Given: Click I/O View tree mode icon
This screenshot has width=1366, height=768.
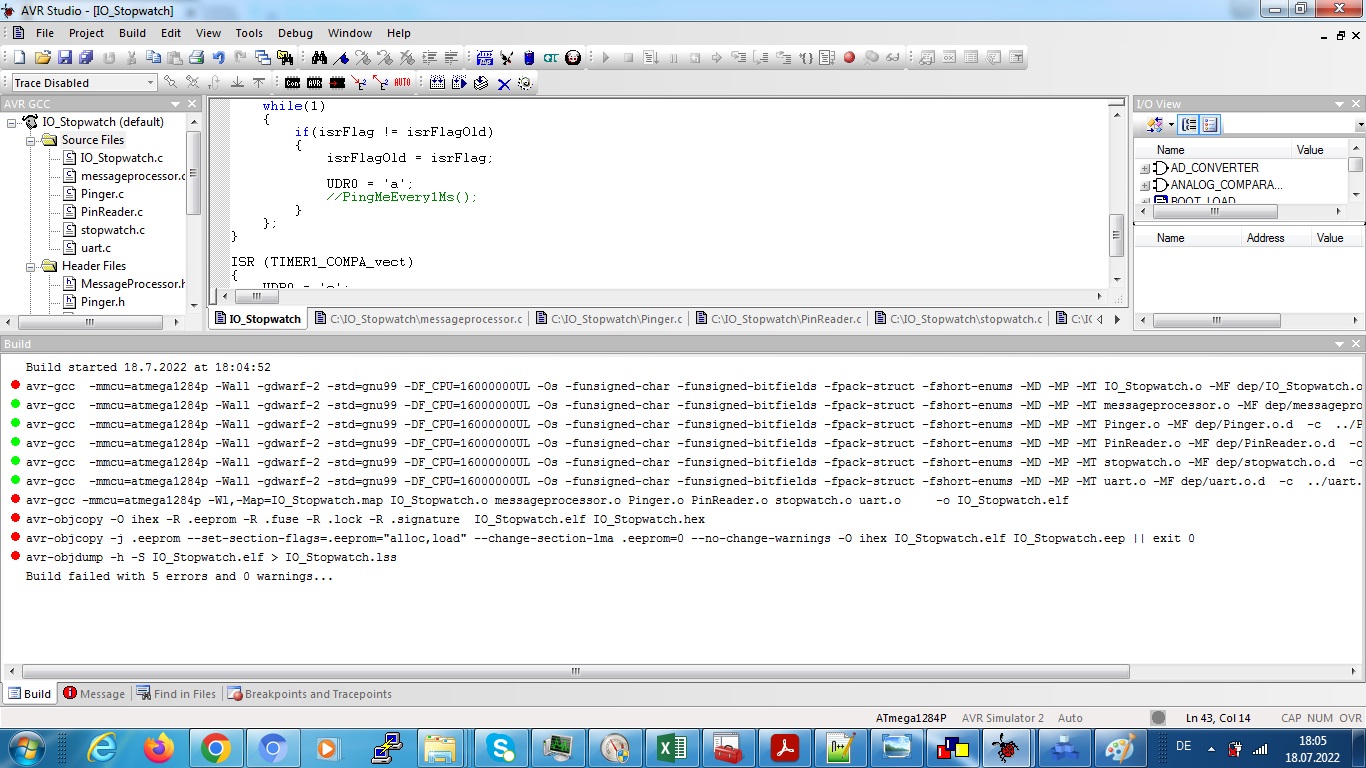Looking at the screenshot, I should point(1189,125).
